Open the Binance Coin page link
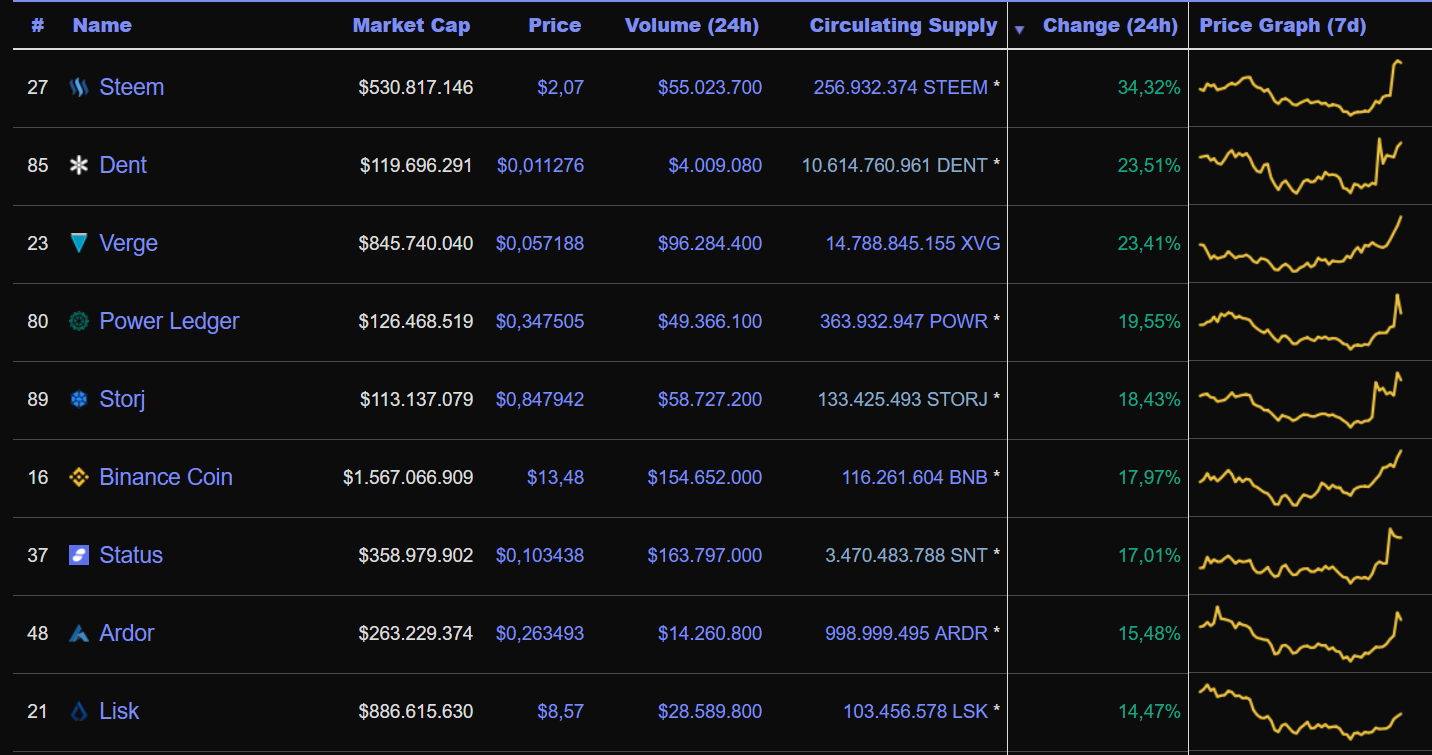Screen dimensions: 1432x755 click(166, 477)
